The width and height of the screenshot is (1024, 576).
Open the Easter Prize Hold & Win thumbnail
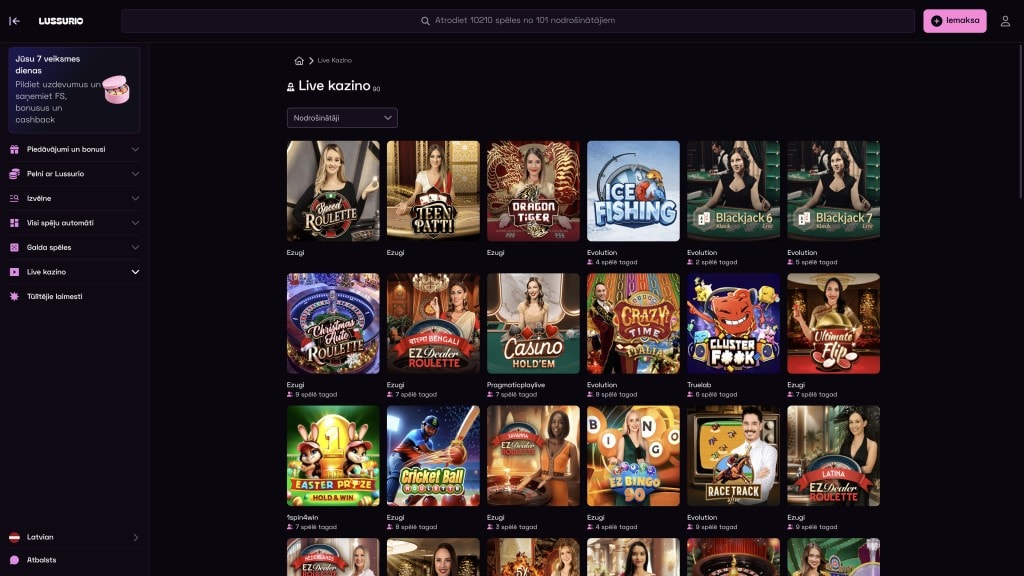[333, 456]
